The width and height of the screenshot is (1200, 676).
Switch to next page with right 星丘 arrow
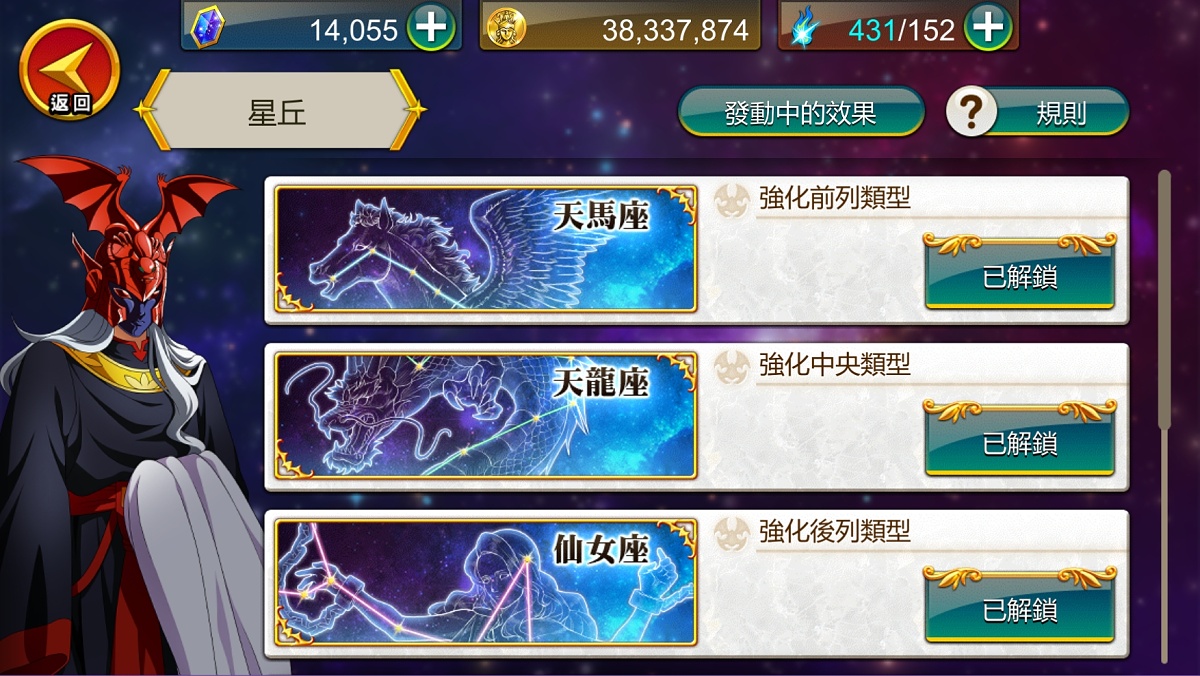[408, 110]
